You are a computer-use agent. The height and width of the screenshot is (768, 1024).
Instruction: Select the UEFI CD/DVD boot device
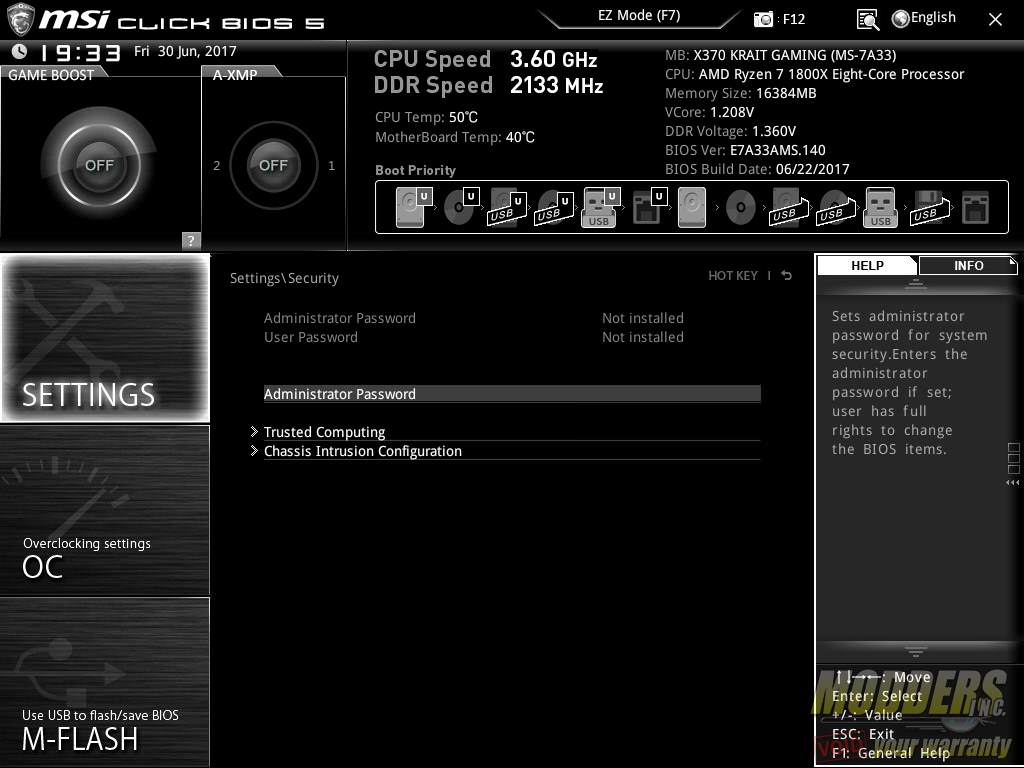(460, 207)
